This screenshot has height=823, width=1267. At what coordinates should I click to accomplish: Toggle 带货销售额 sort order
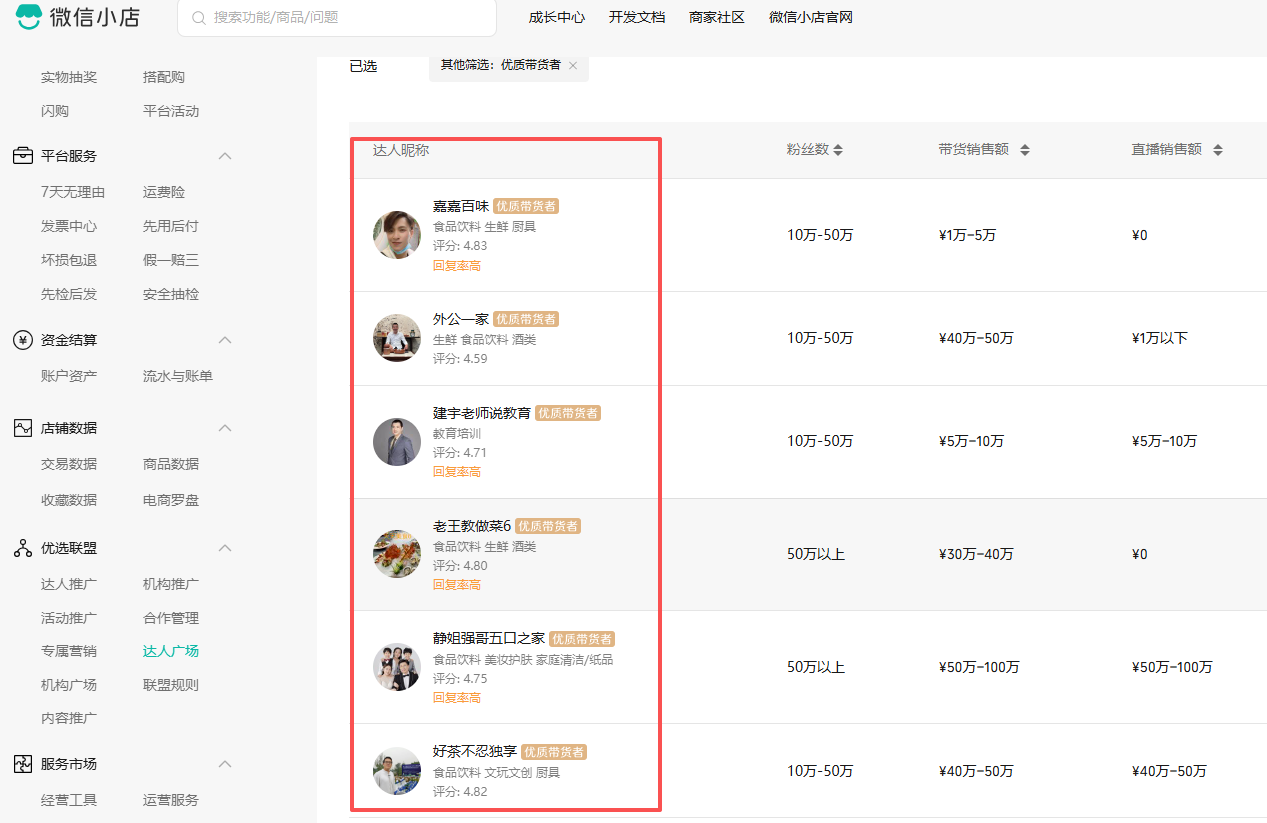coord(1024,149)
